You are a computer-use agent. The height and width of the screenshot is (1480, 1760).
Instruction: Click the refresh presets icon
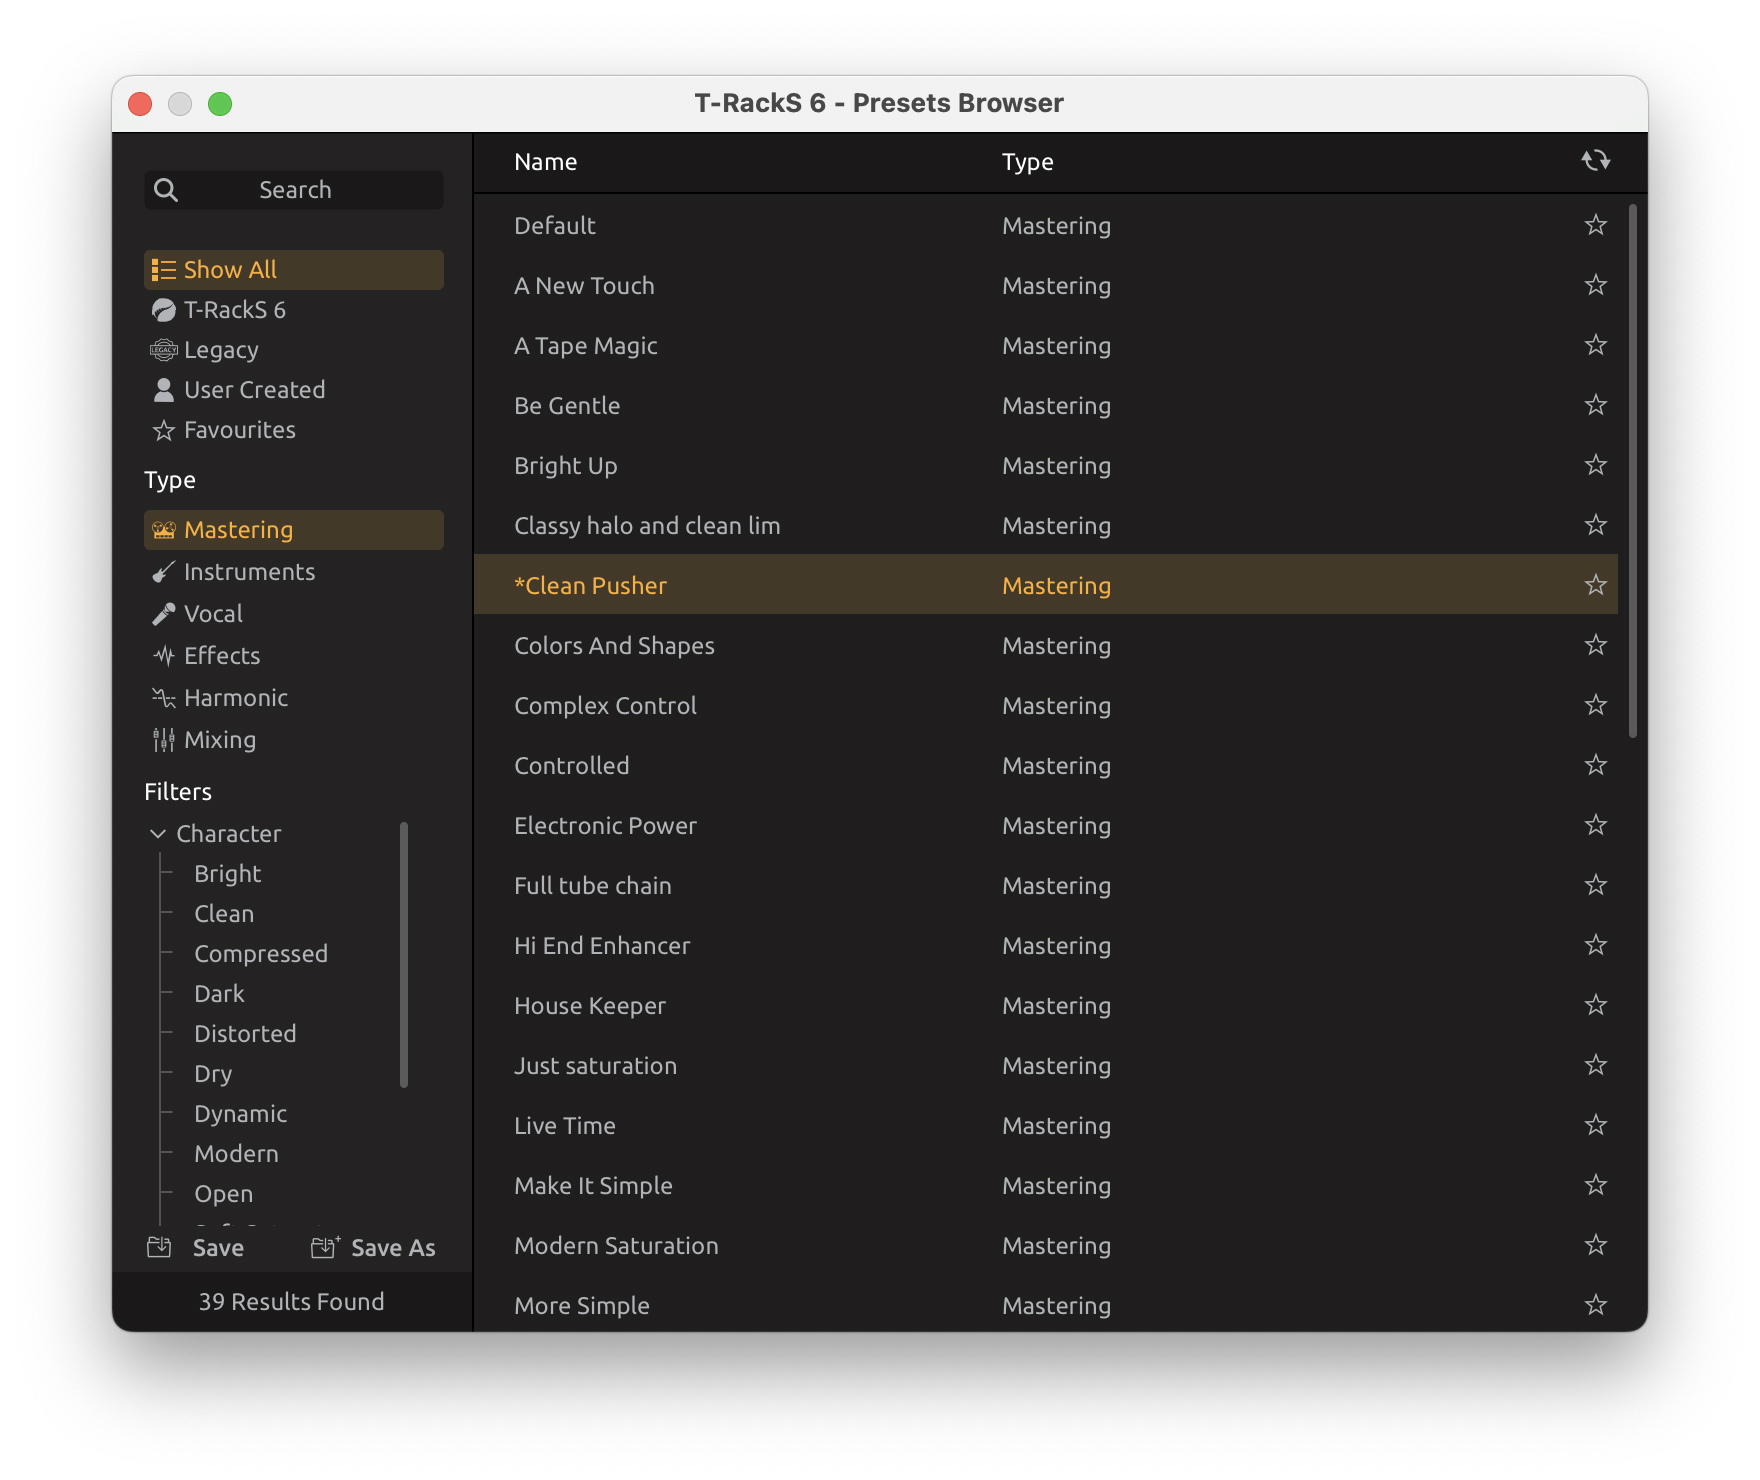pyautogui.click(x=1595, y=161)
